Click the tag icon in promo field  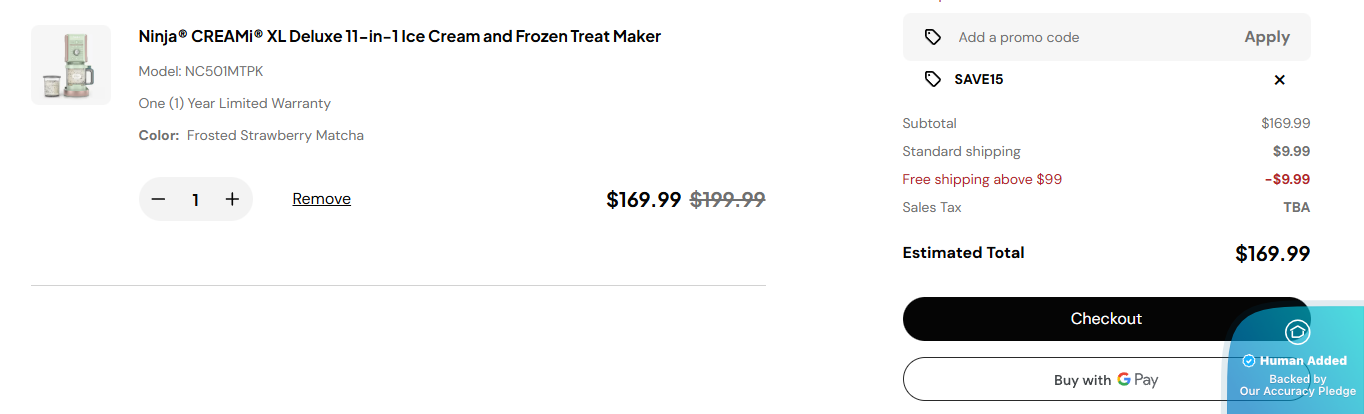(932, 37)
